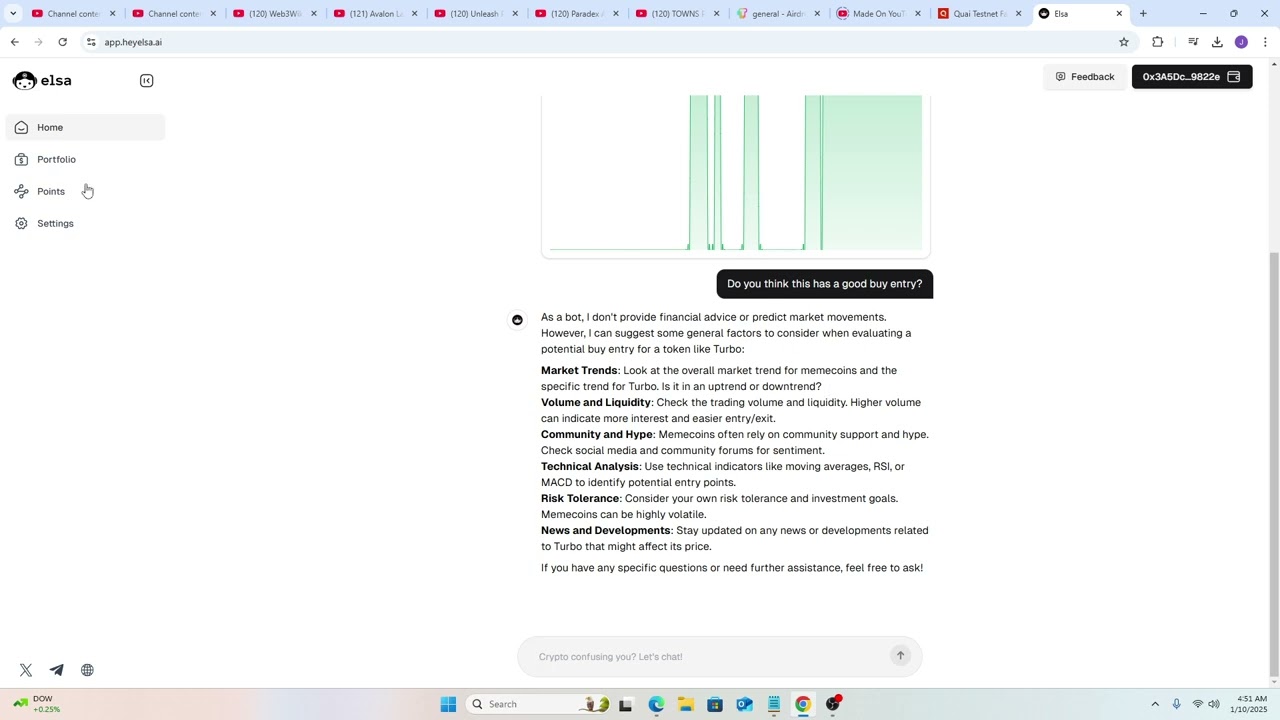Open Windows Start menu
Screen dimensions: 1280x720
(x=448, y=704)
